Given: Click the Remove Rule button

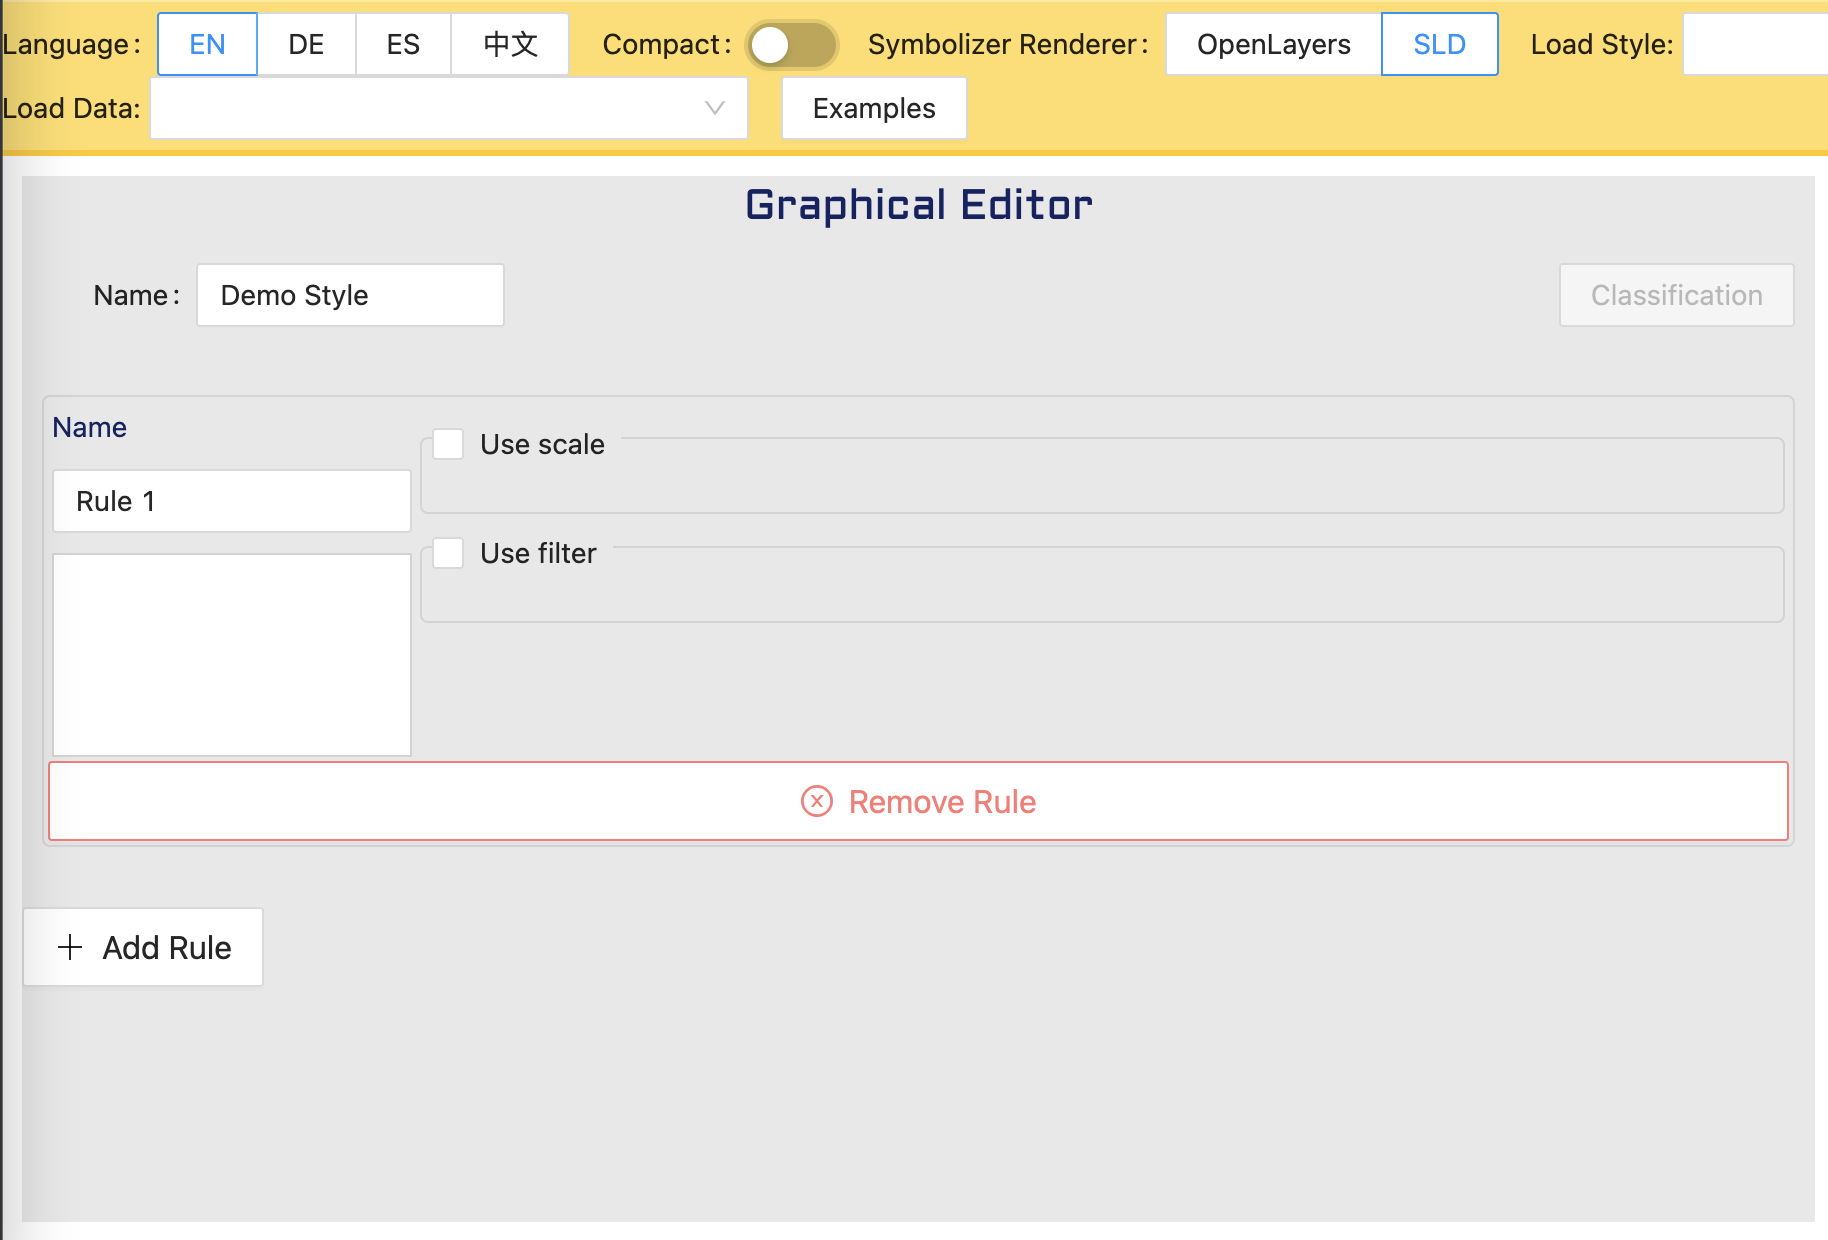Looking at the screenshot, I should (918, 801).
